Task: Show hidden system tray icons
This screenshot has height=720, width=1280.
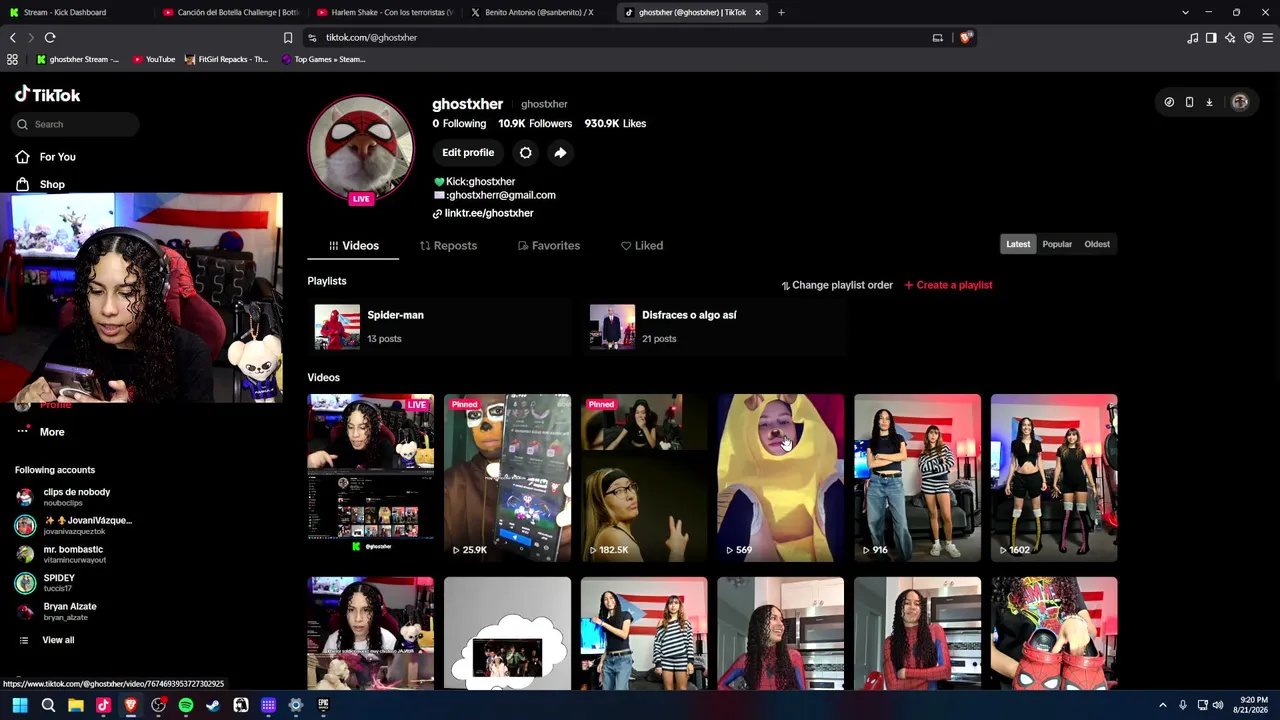Action: coord(1162,705)
